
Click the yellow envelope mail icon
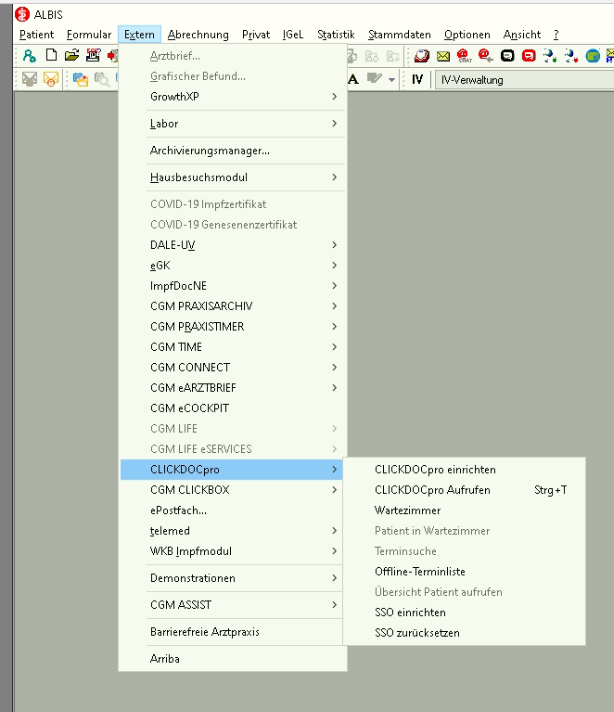pyautogui.click(x=443, y=56)
